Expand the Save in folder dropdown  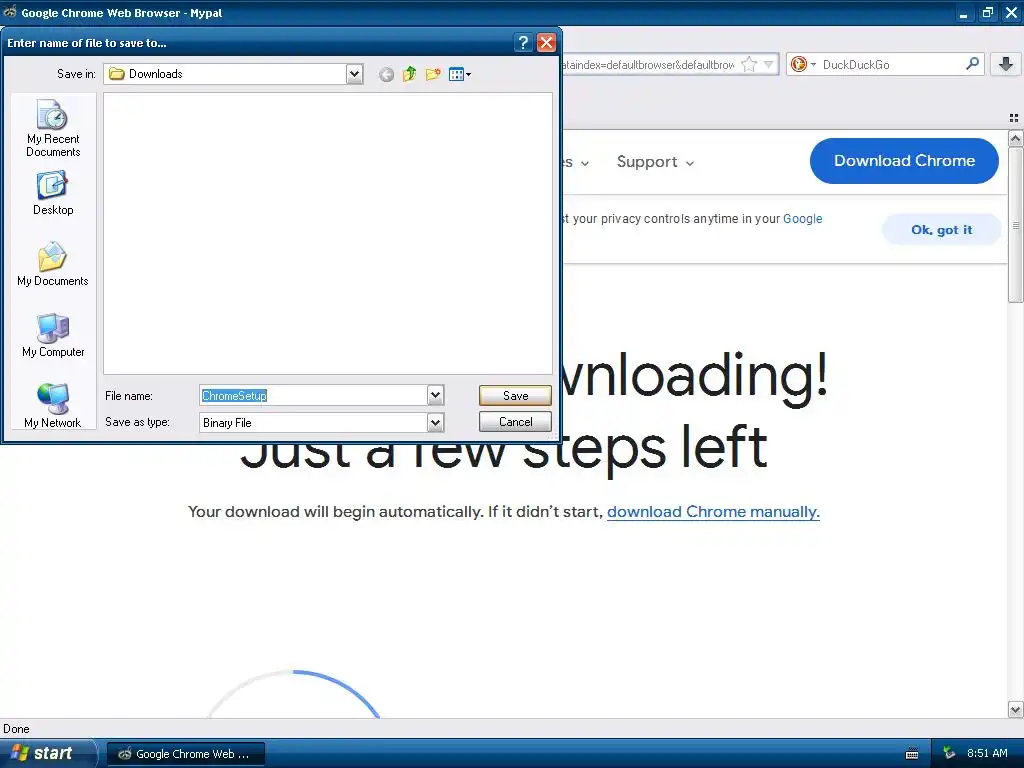pos(354,74)
